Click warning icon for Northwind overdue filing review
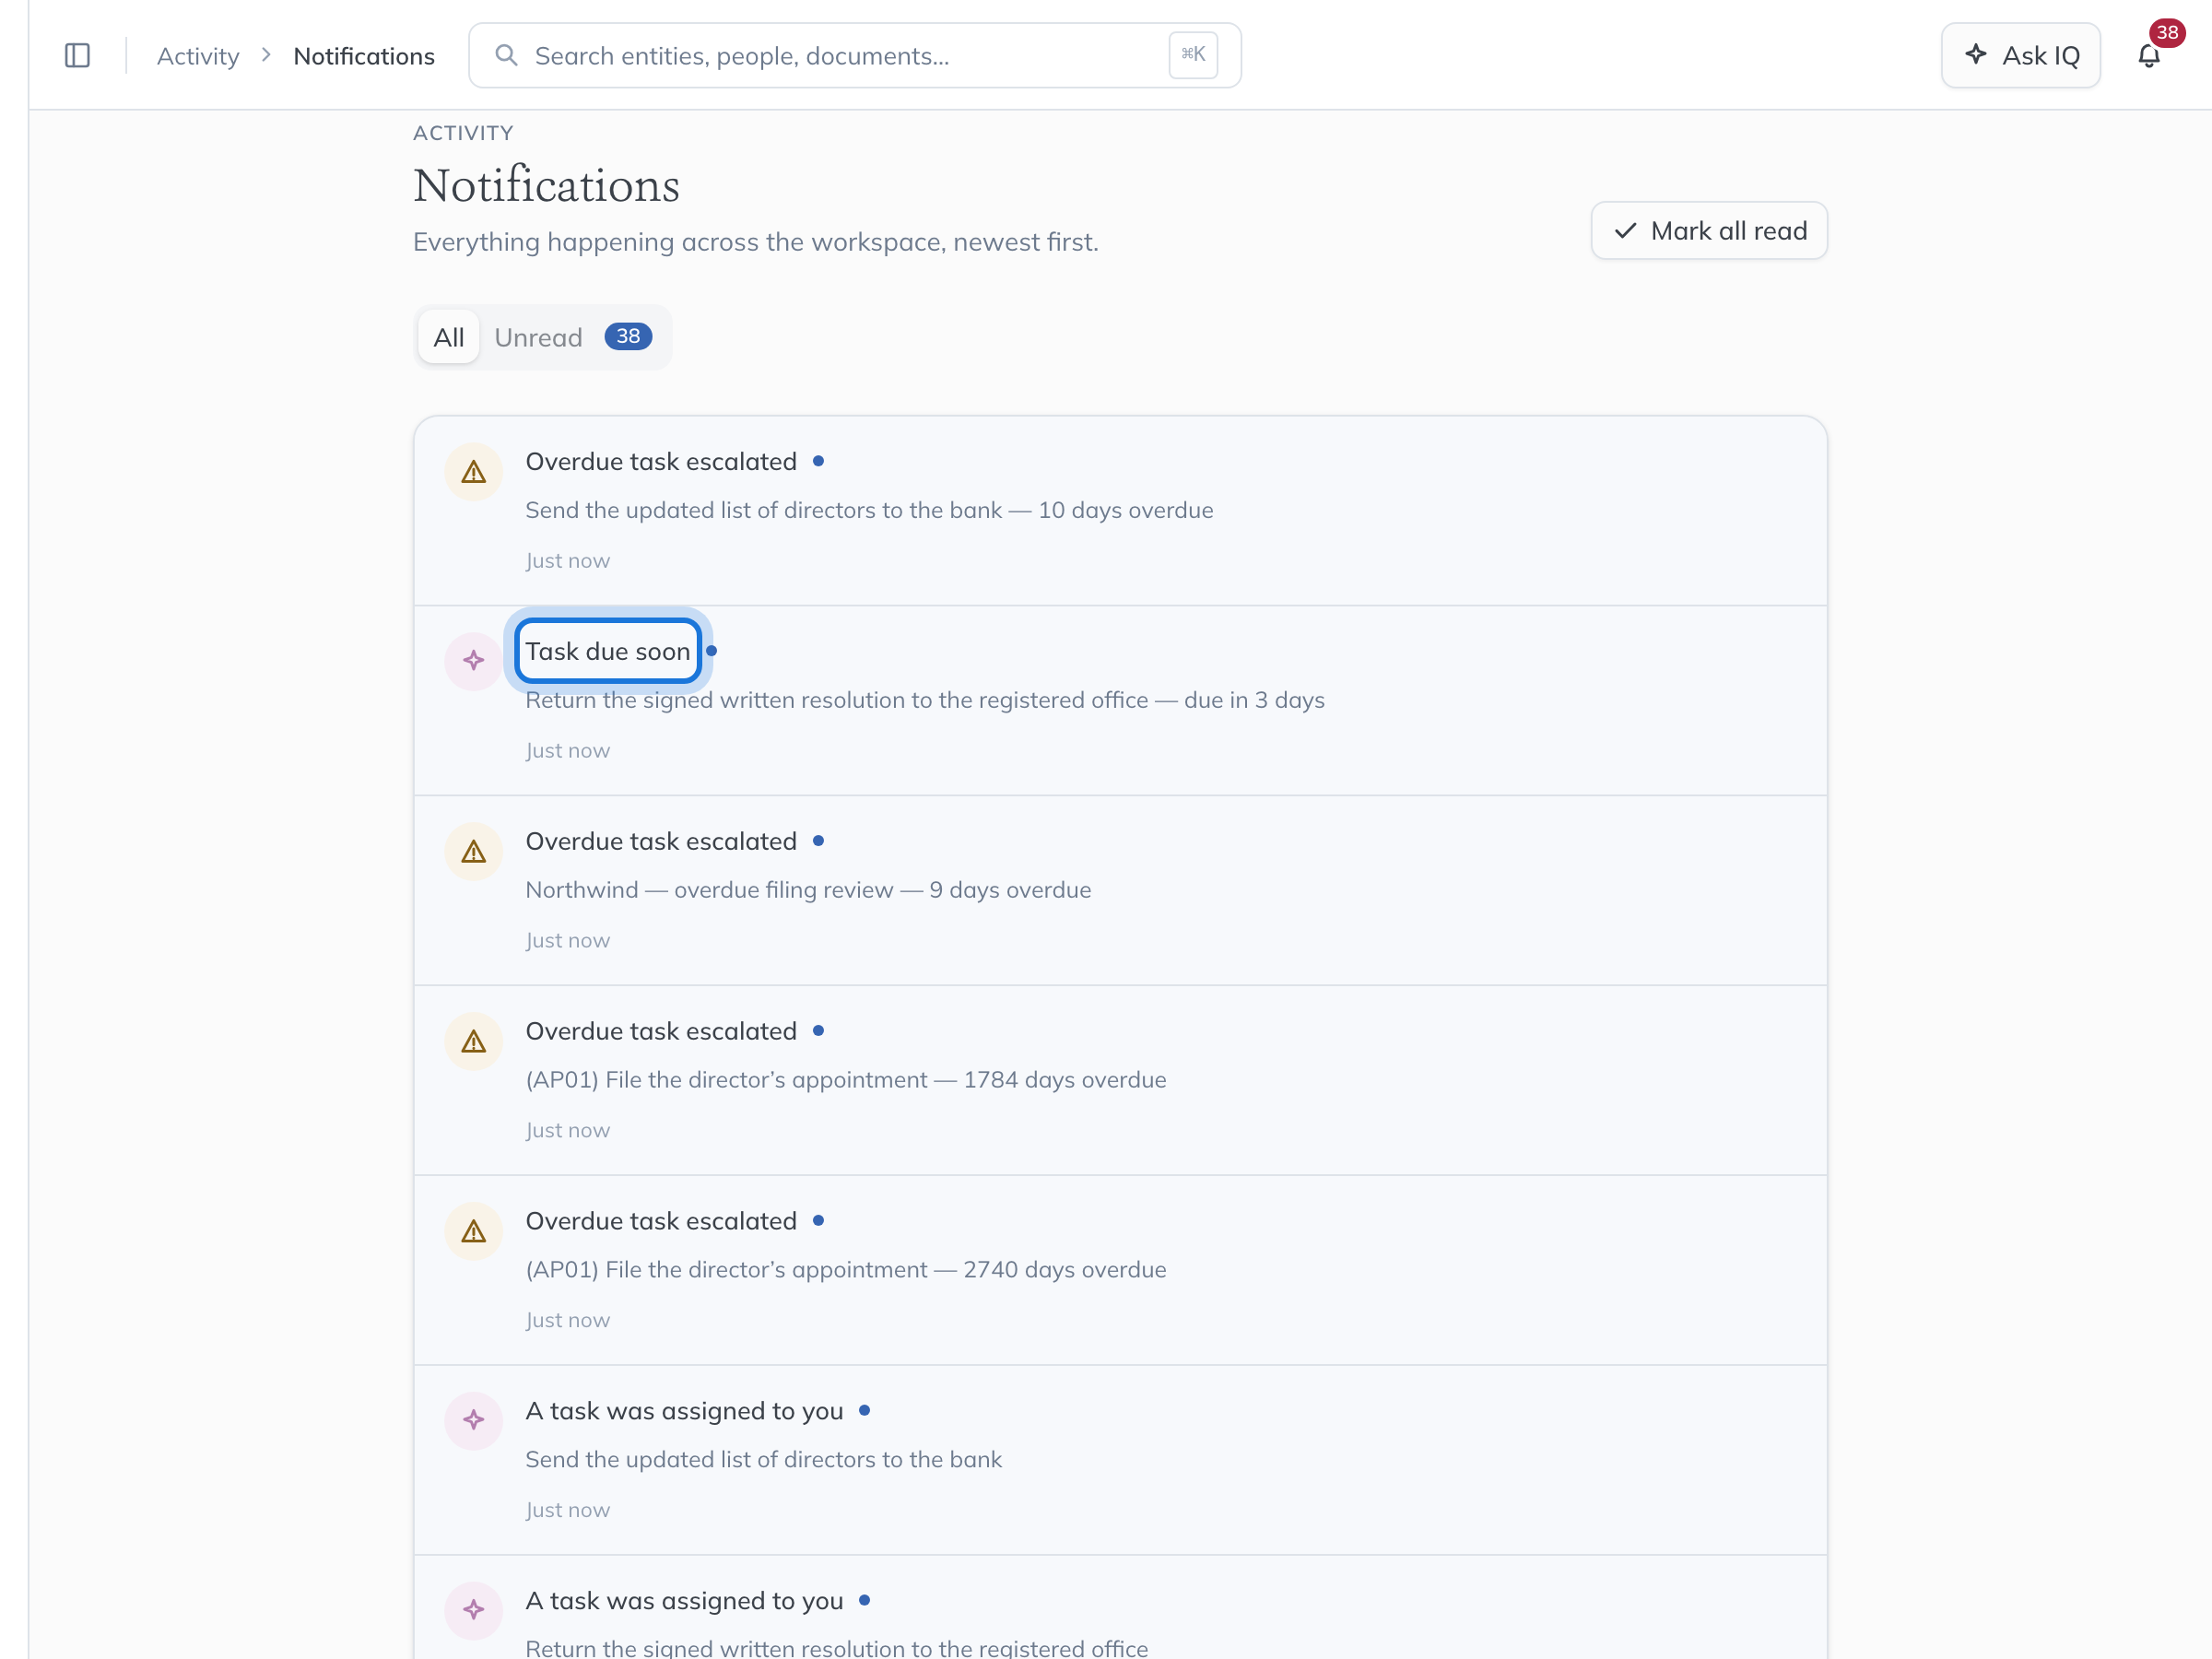The width and height of the screenshot is (2212, 1659). click(473, 852)
